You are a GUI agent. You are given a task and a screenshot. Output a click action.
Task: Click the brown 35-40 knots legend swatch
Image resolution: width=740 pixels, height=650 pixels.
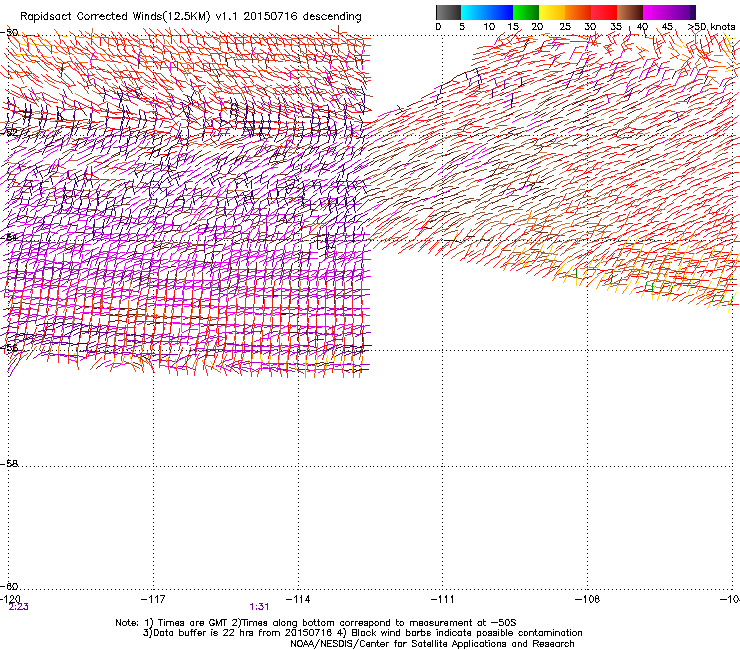(630, 12)
